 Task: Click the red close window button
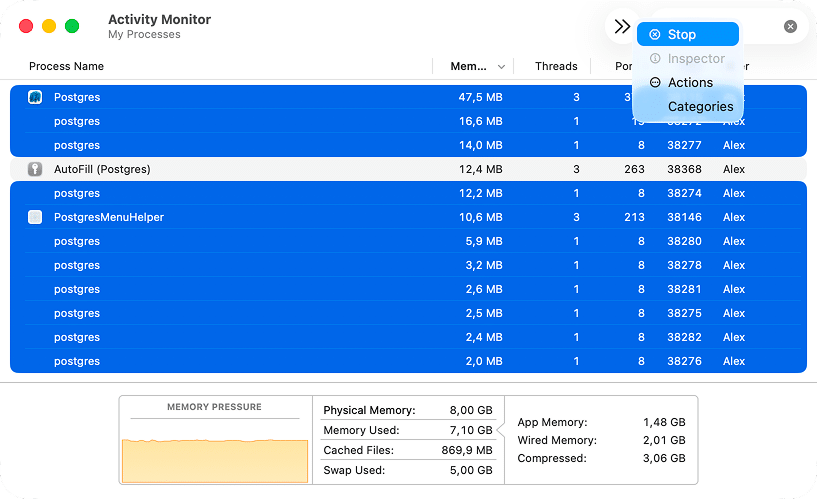pos(26,26)
